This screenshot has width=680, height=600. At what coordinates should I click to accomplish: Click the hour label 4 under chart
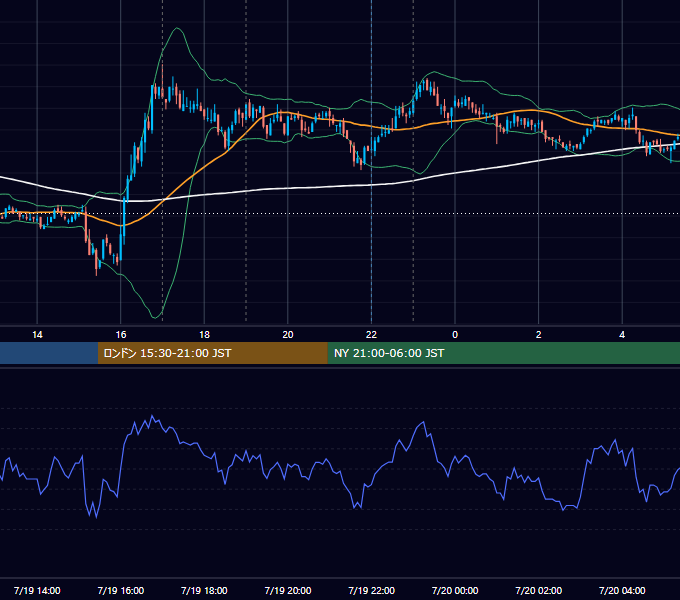[x=622, y=335]
